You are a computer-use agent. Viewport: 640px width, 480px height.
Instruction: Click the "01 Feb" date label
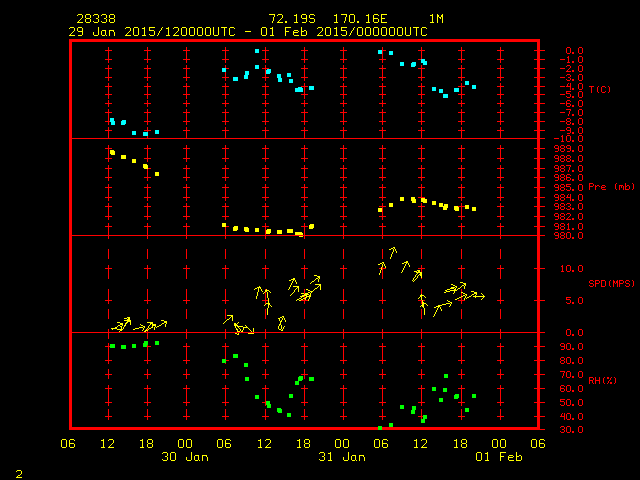[x=499, y=457]
